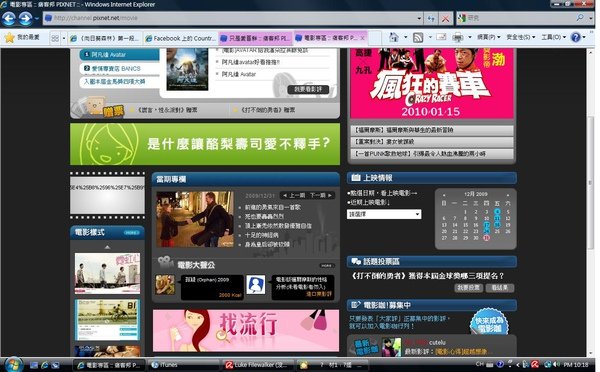
Task: Expand the address bar history dropdown
Action: click(419, 18)
